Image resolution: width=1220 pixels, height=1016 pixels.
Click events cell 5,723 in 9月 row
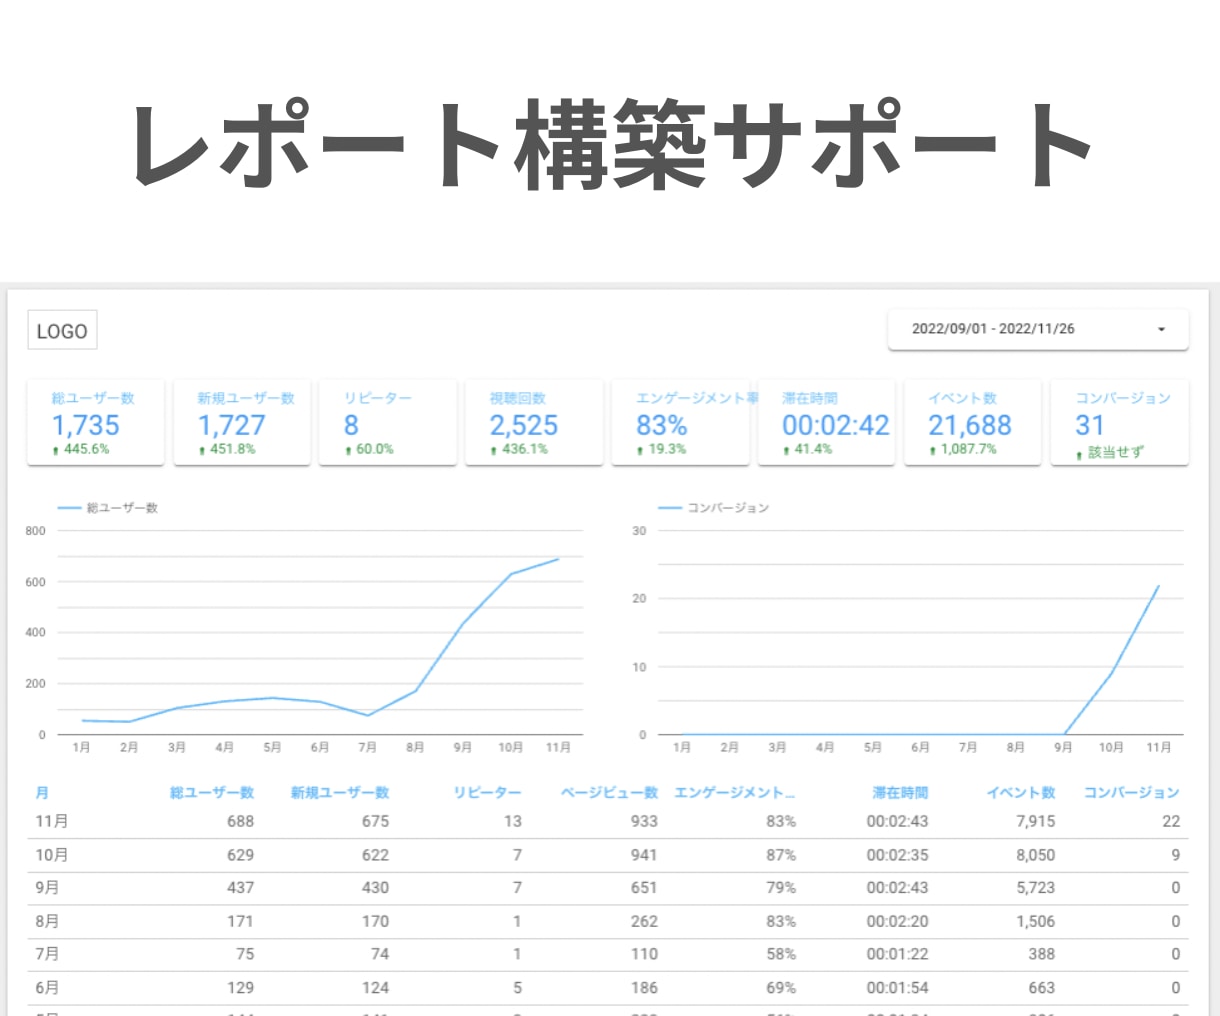1036,887
